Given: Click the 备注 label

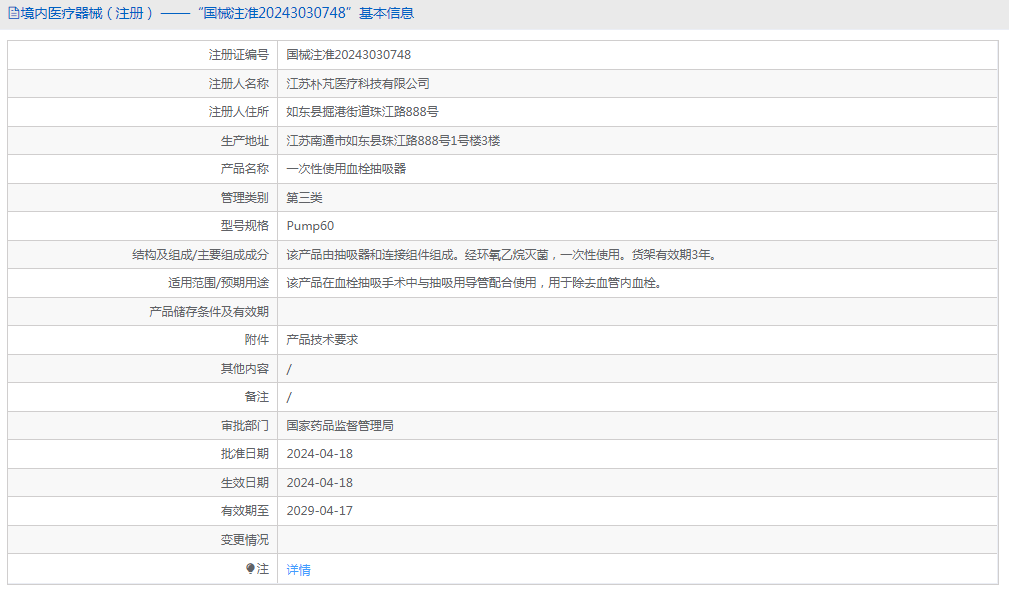Looking at the screenshot, I should (257, 397).
